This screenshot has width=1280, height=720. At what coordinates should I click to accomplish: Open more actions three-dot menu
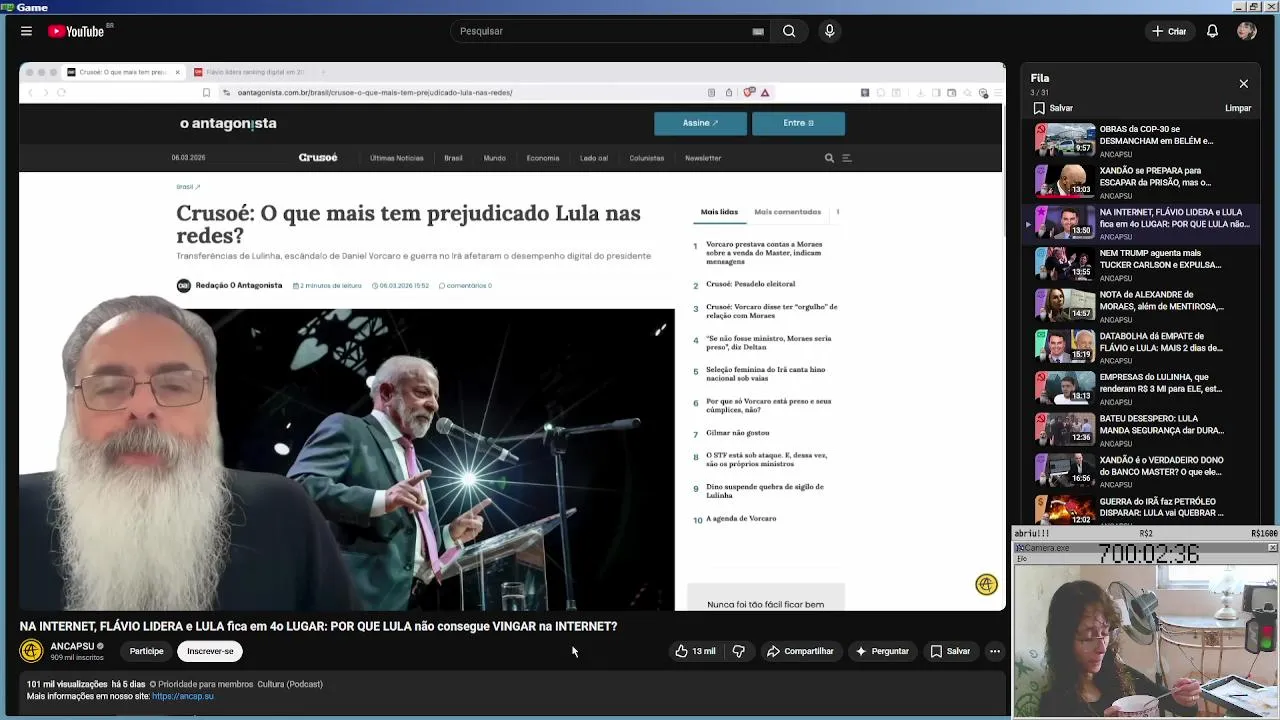995,651
